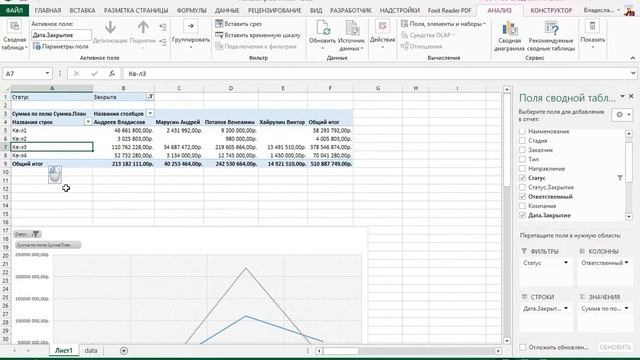The image size is (640, 360).
Task: Click the formula bar cancel X icon
Action: tap(76, 73)
